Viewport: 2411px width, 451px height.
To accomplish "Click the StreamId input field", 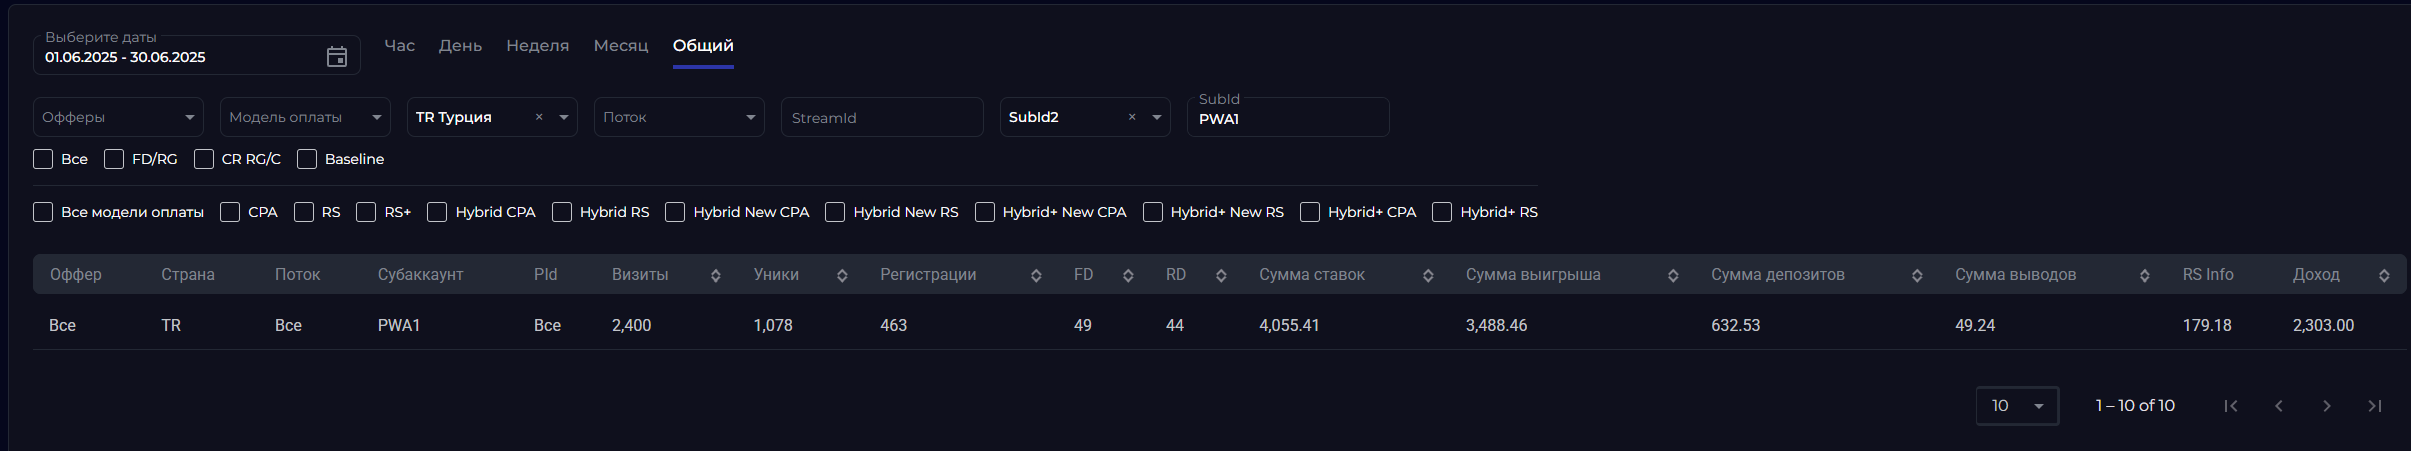I will click(882, 117).
